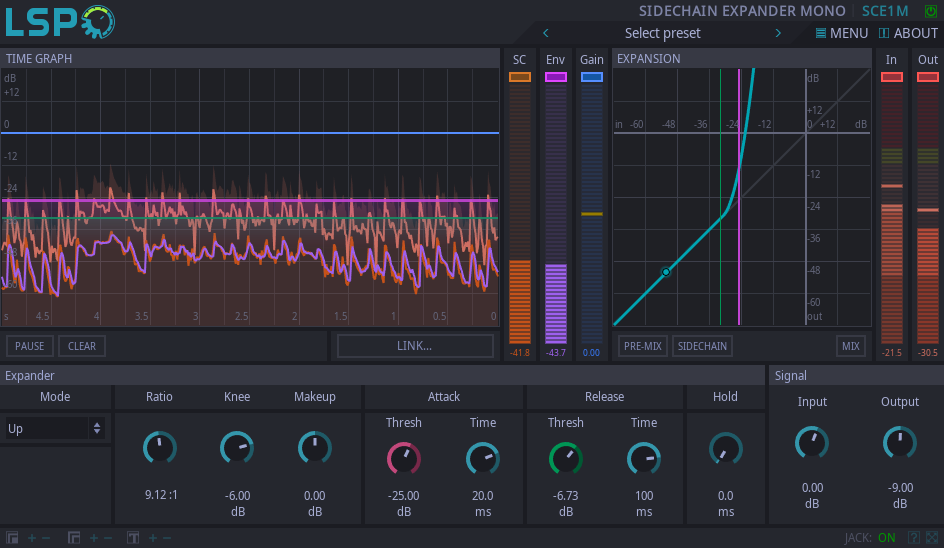Click the 9.12 :1 ratio value
Screen dimensions: 944x548
coord(161,495)
